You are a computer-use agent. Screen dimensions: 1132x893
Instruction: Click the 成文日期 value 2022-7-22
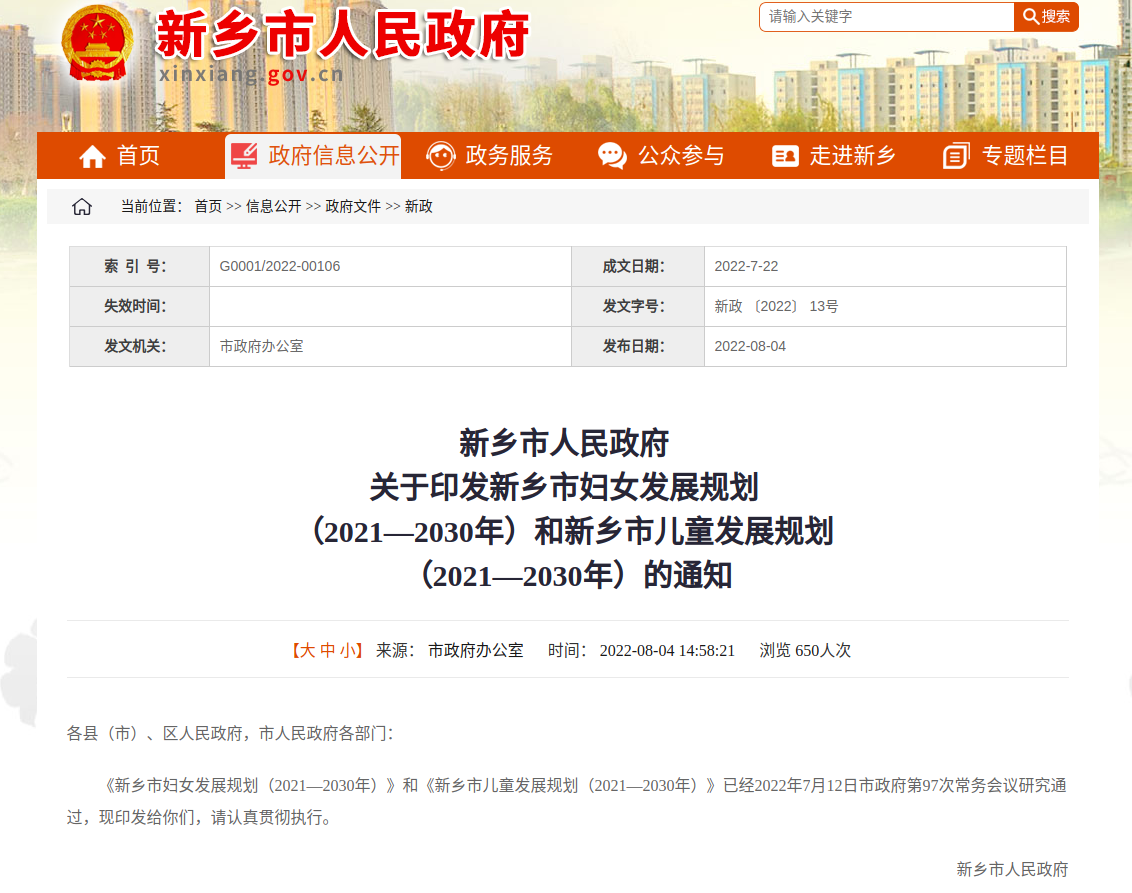point(746,266)
